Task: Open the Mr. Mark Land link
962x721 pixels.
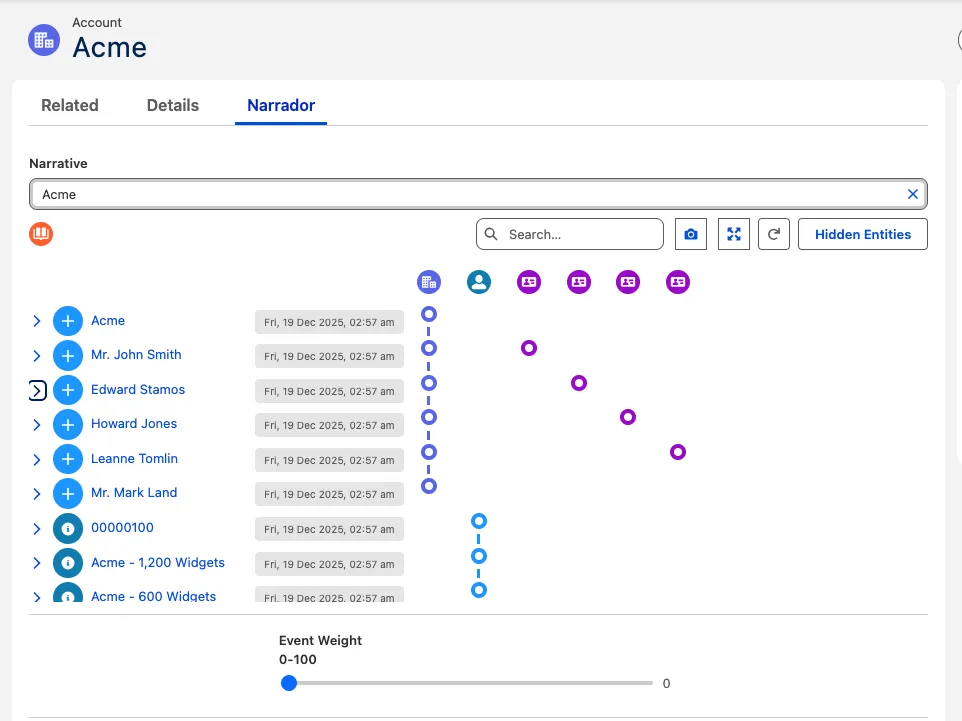Action: click(x=134, y=493)
